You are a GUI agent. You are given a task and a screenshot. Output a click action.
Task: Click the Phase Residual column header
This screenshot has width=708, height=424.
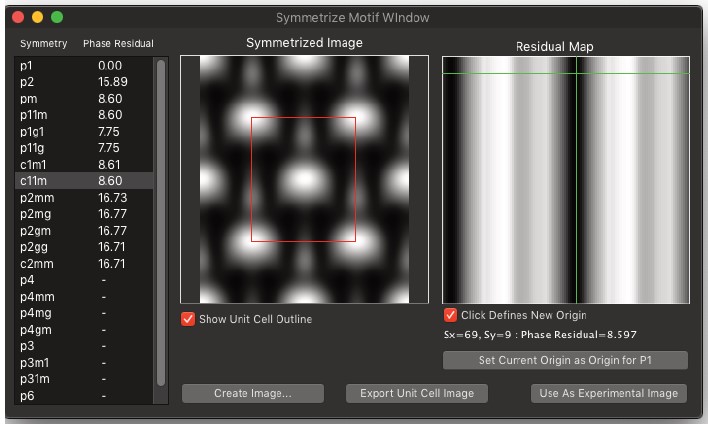click(x=118, y=44)
